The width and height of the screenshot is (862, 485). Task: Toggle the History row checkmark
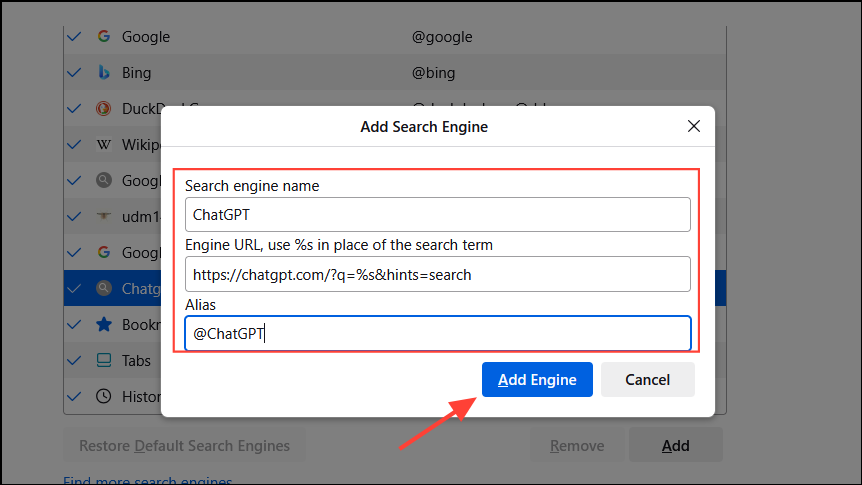(73, 397)
